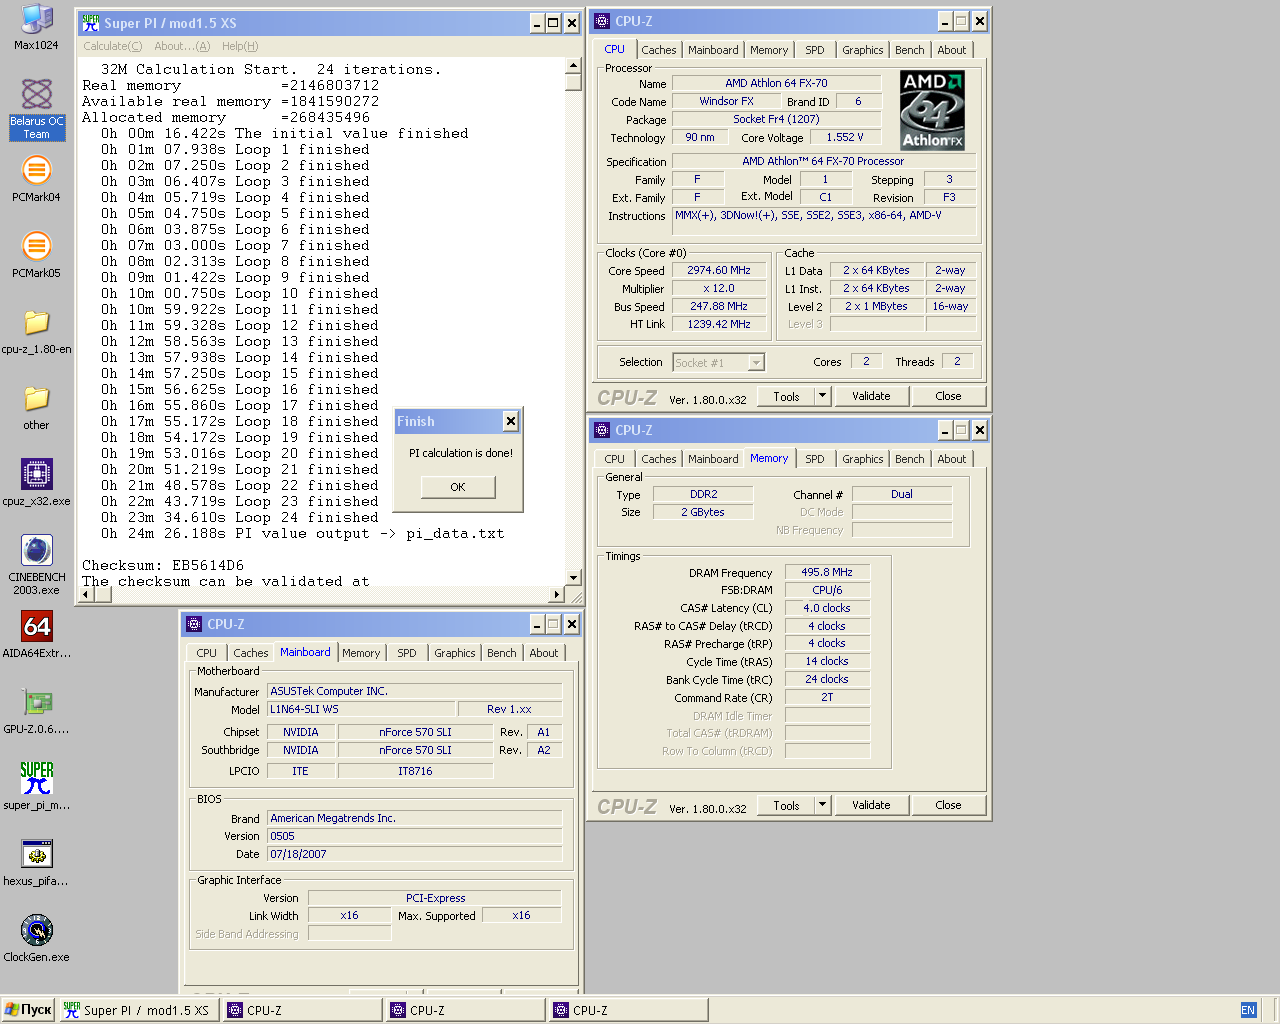Click Super PI vertical scrollbar up arrow
1280x1024 pixels.
point(573,66)
